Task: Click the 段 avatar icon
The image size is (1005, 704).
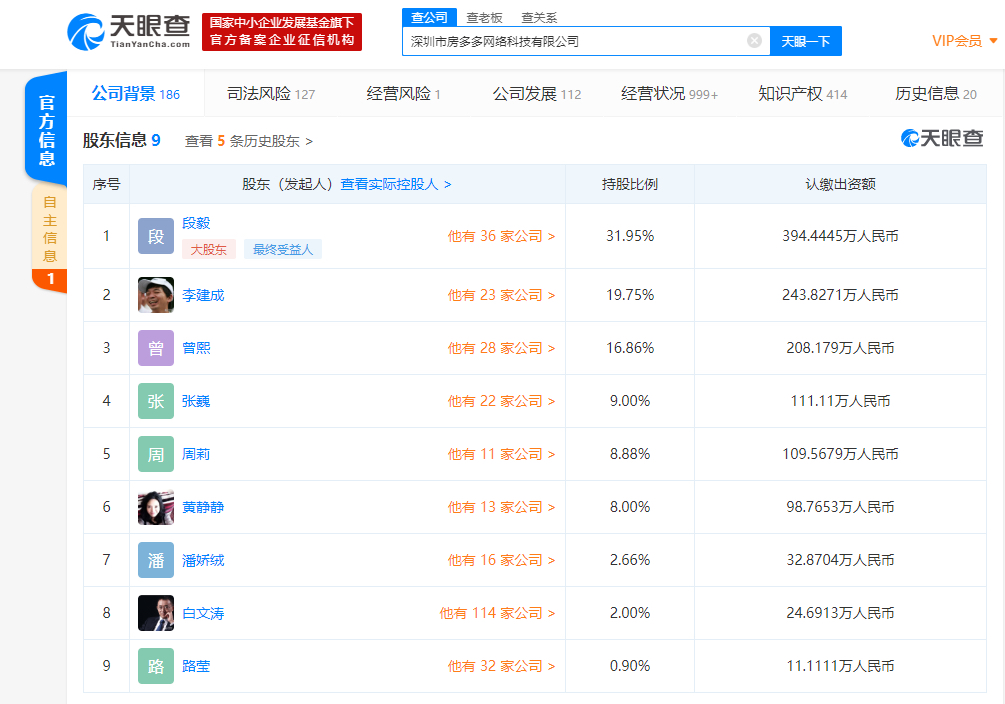Action: 156,236
